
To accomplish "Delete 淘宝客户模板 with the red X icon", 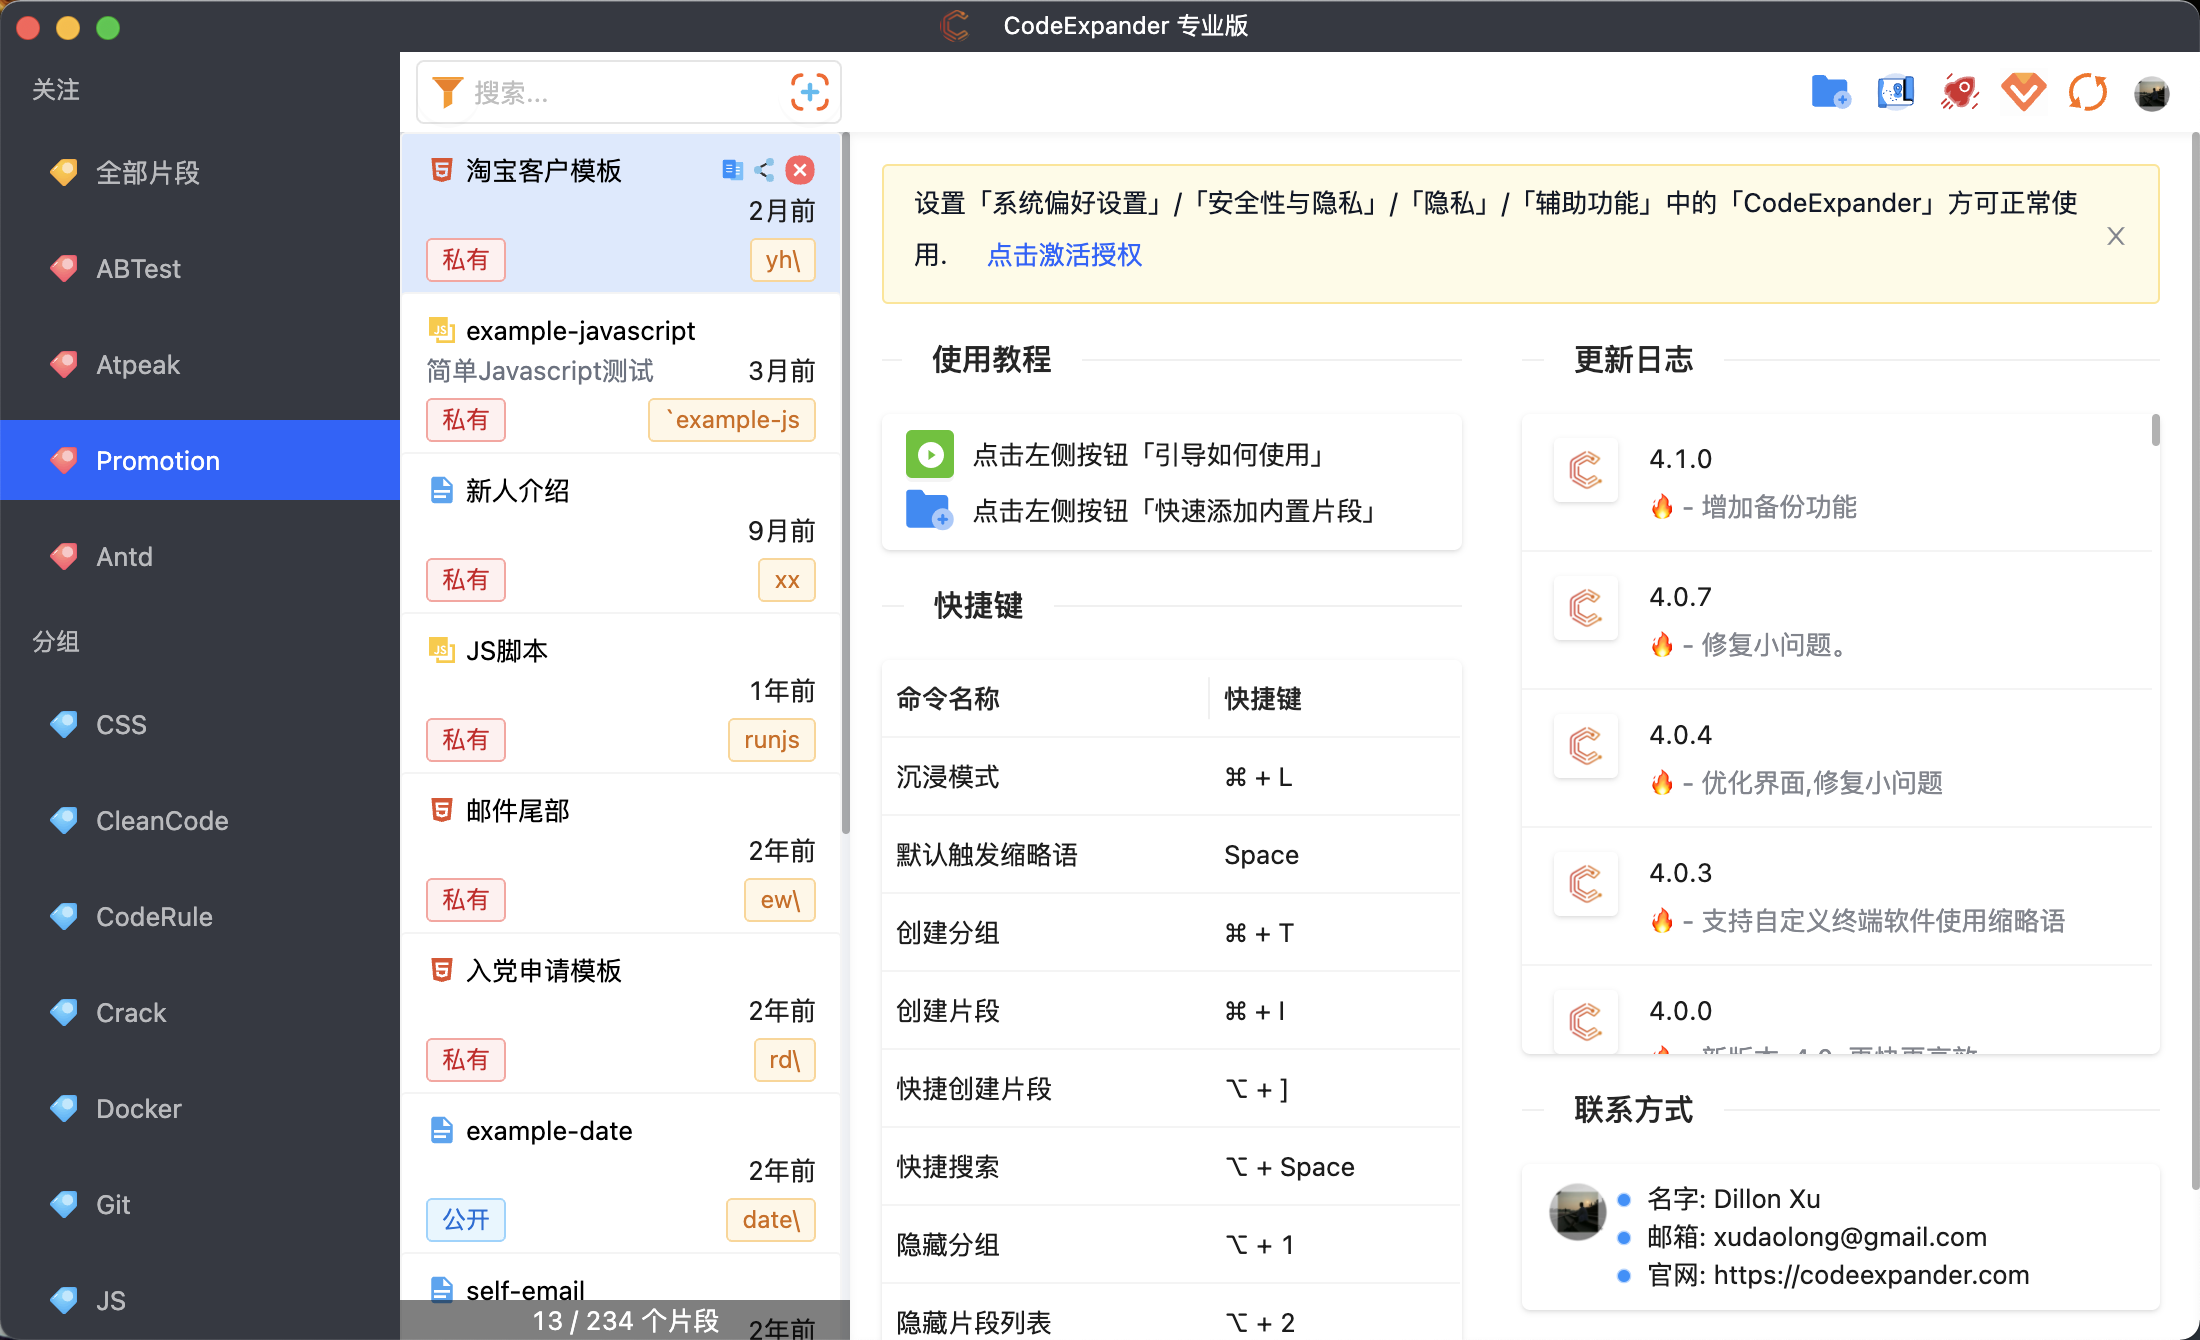I will [x=800, y=170].
